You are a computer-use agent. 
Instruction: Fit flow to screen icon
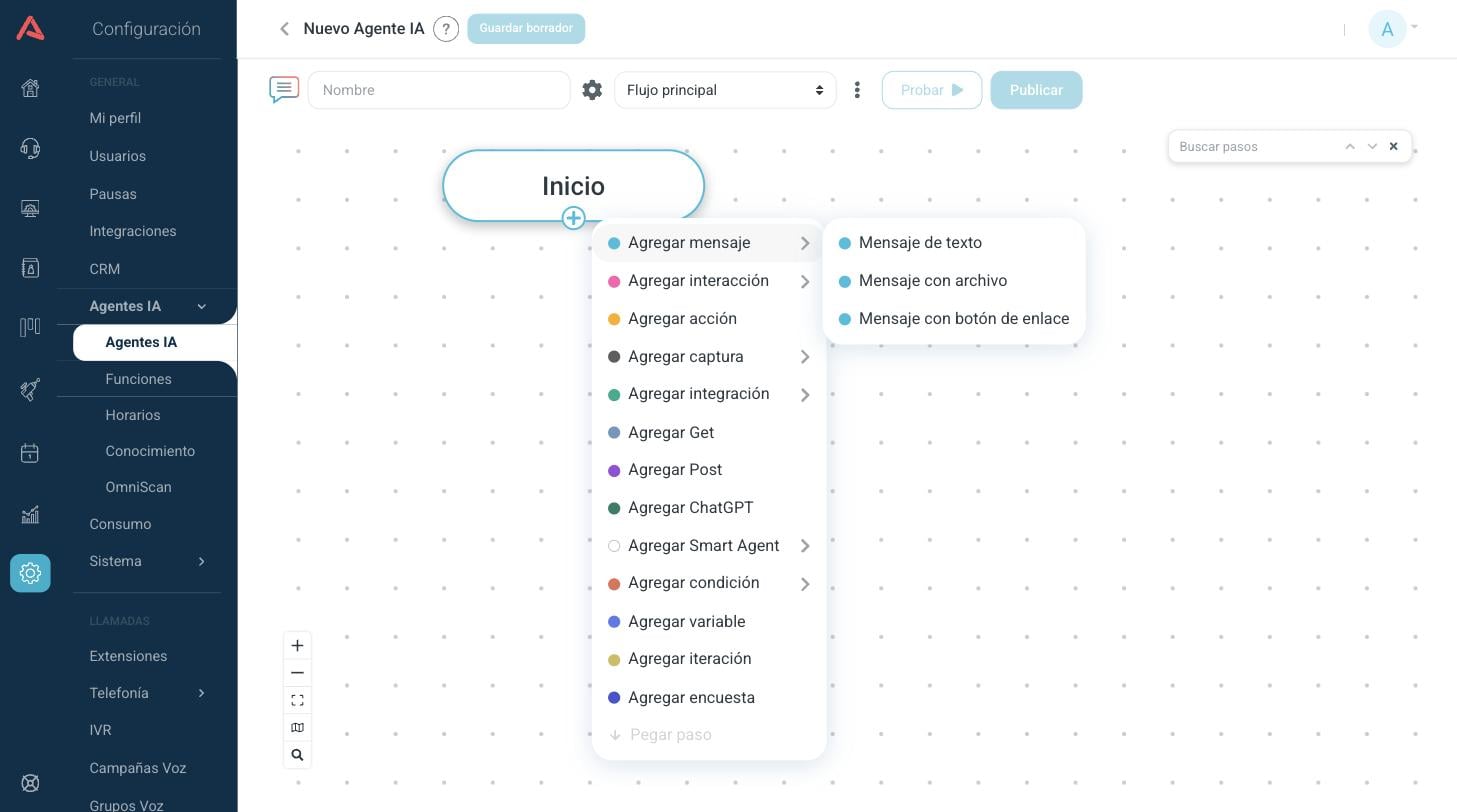pos(297,700)
